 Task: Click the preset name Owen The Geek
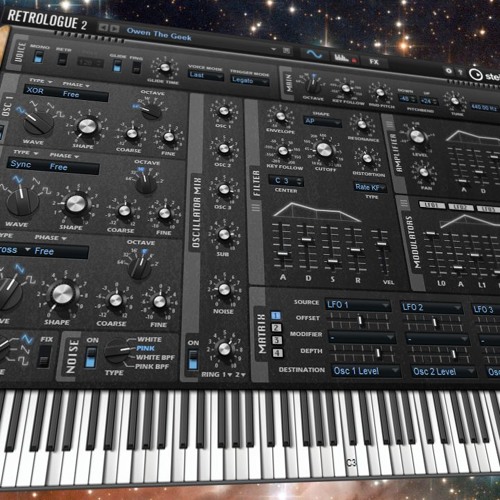(159, 35)
